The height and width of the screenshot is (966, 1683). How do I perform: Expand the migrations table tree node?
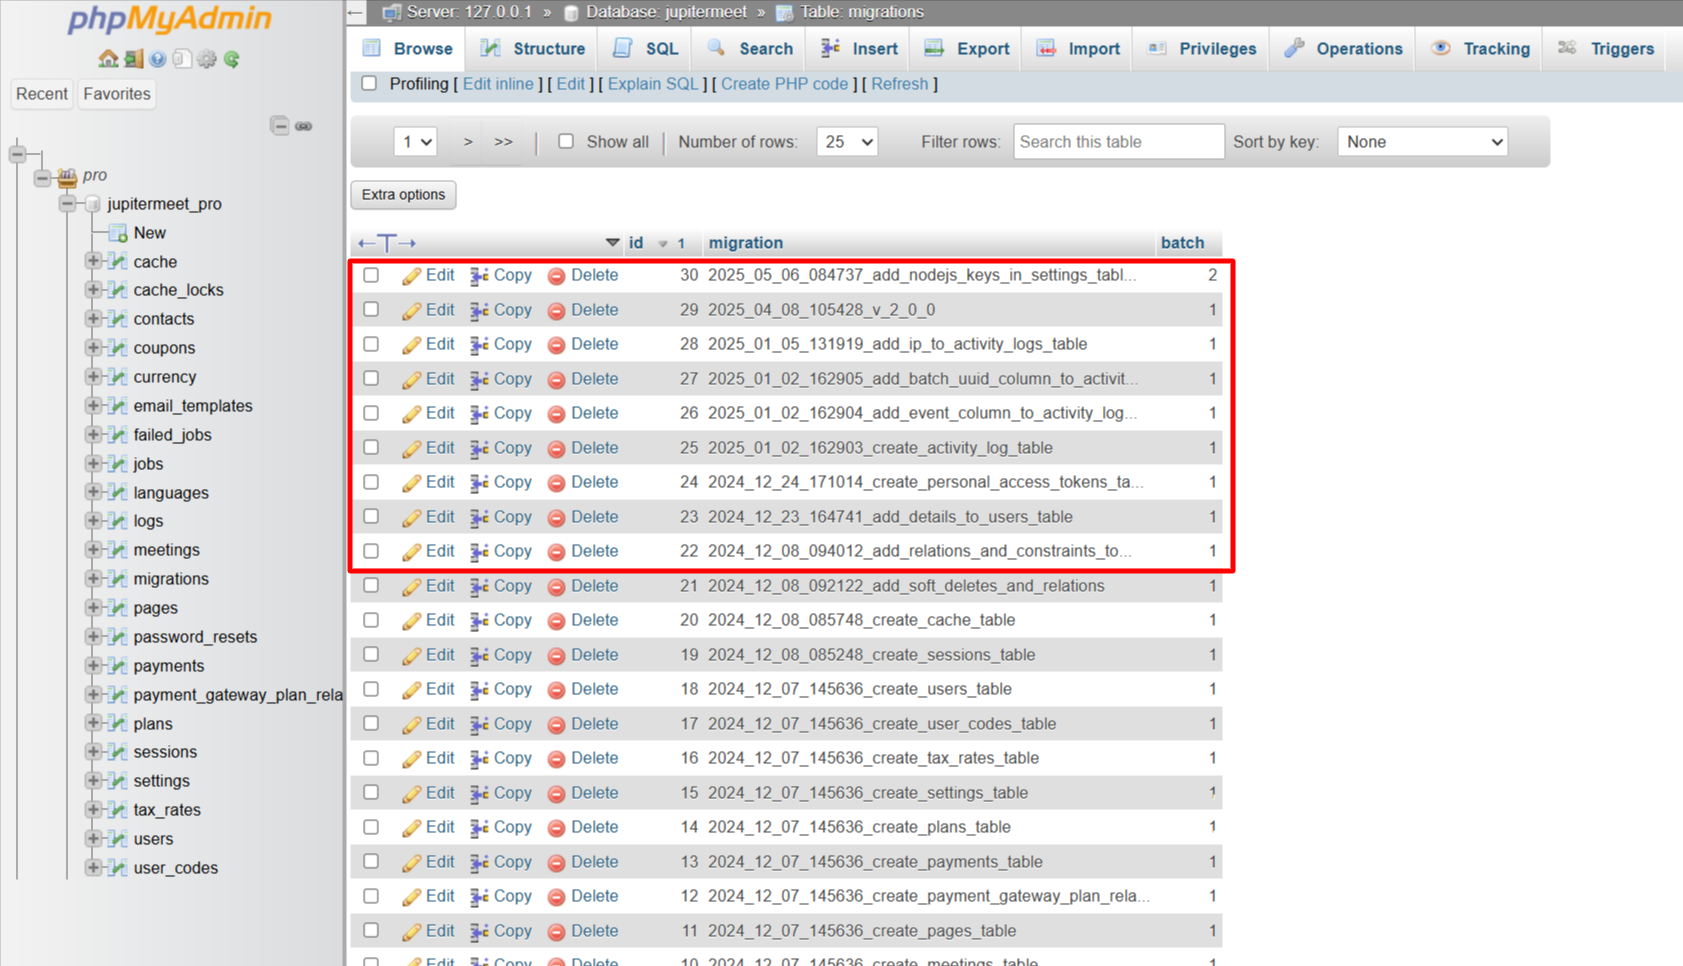93,579
